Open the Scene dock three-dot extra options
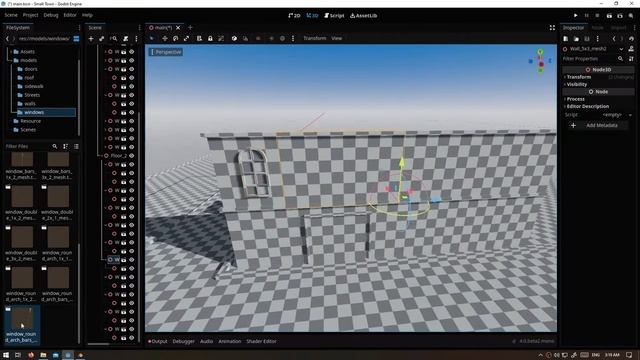 [136, 39]
